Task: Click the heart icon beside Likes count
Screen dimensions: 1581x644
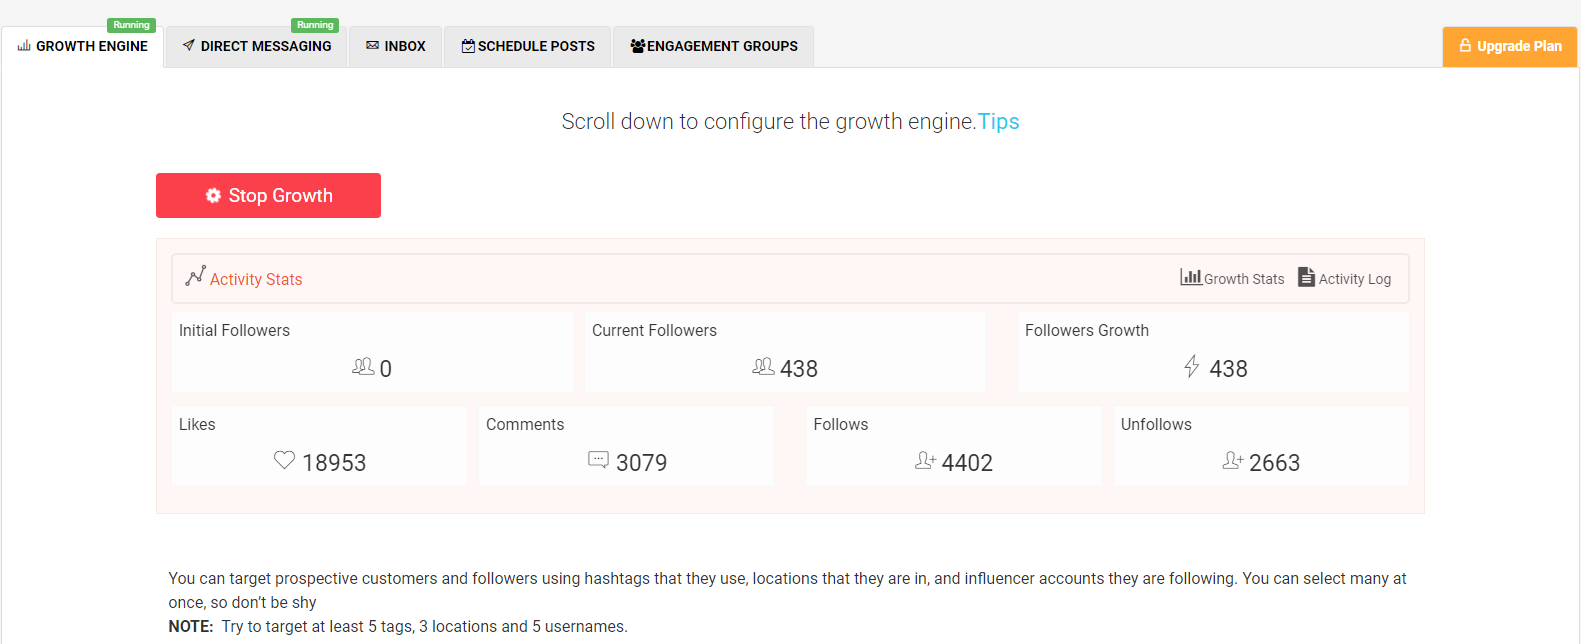Action: pyautogui.click(x=284, y=460)
